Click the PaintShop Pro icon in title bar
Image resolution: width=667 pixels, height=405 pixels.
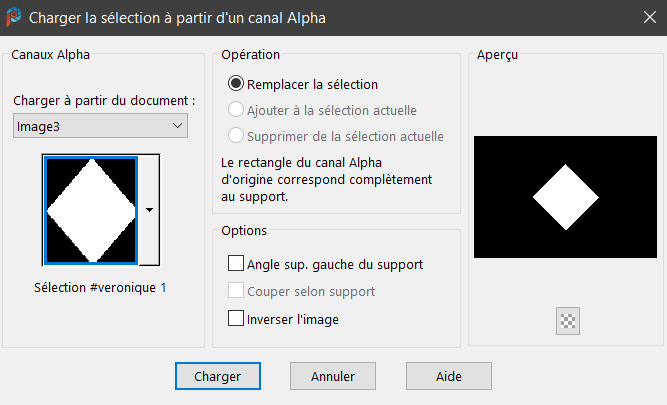[x=14, y=17]
